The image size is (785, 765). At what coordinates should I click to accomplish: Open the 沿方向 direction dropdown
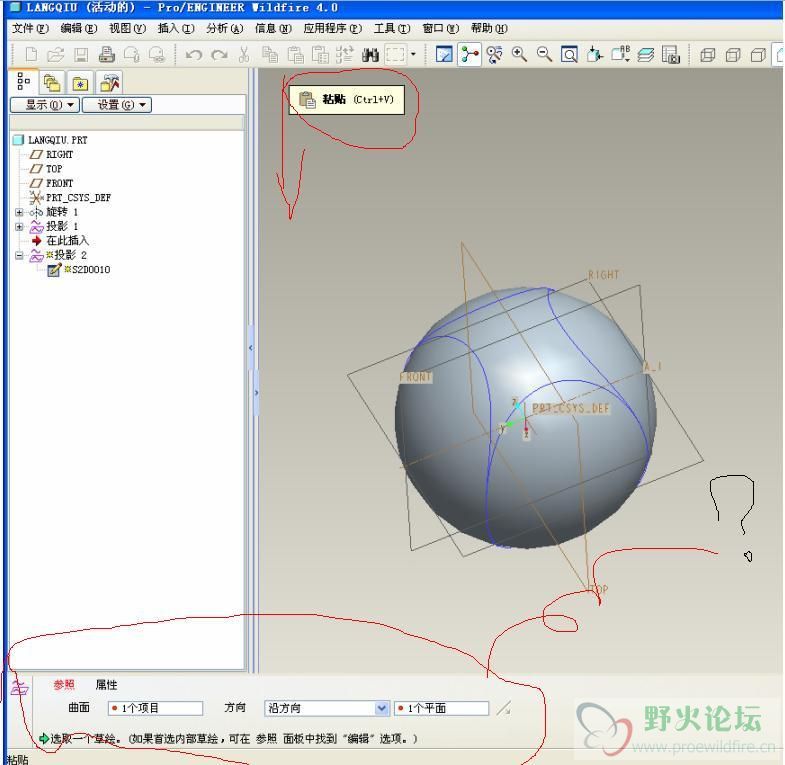pyautogui.click(x=382, y=708)
